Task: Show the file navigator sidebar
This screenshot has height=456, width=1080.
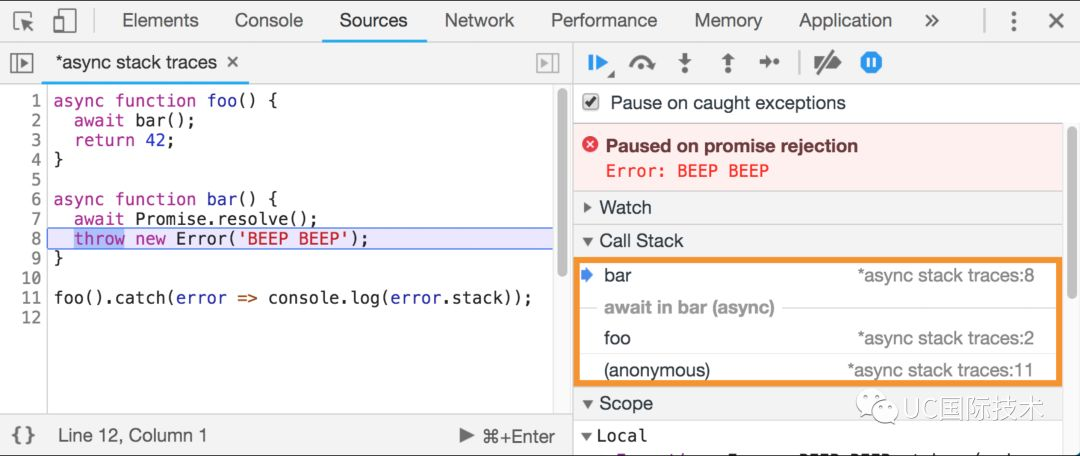Action: click(x=22, y=63)
